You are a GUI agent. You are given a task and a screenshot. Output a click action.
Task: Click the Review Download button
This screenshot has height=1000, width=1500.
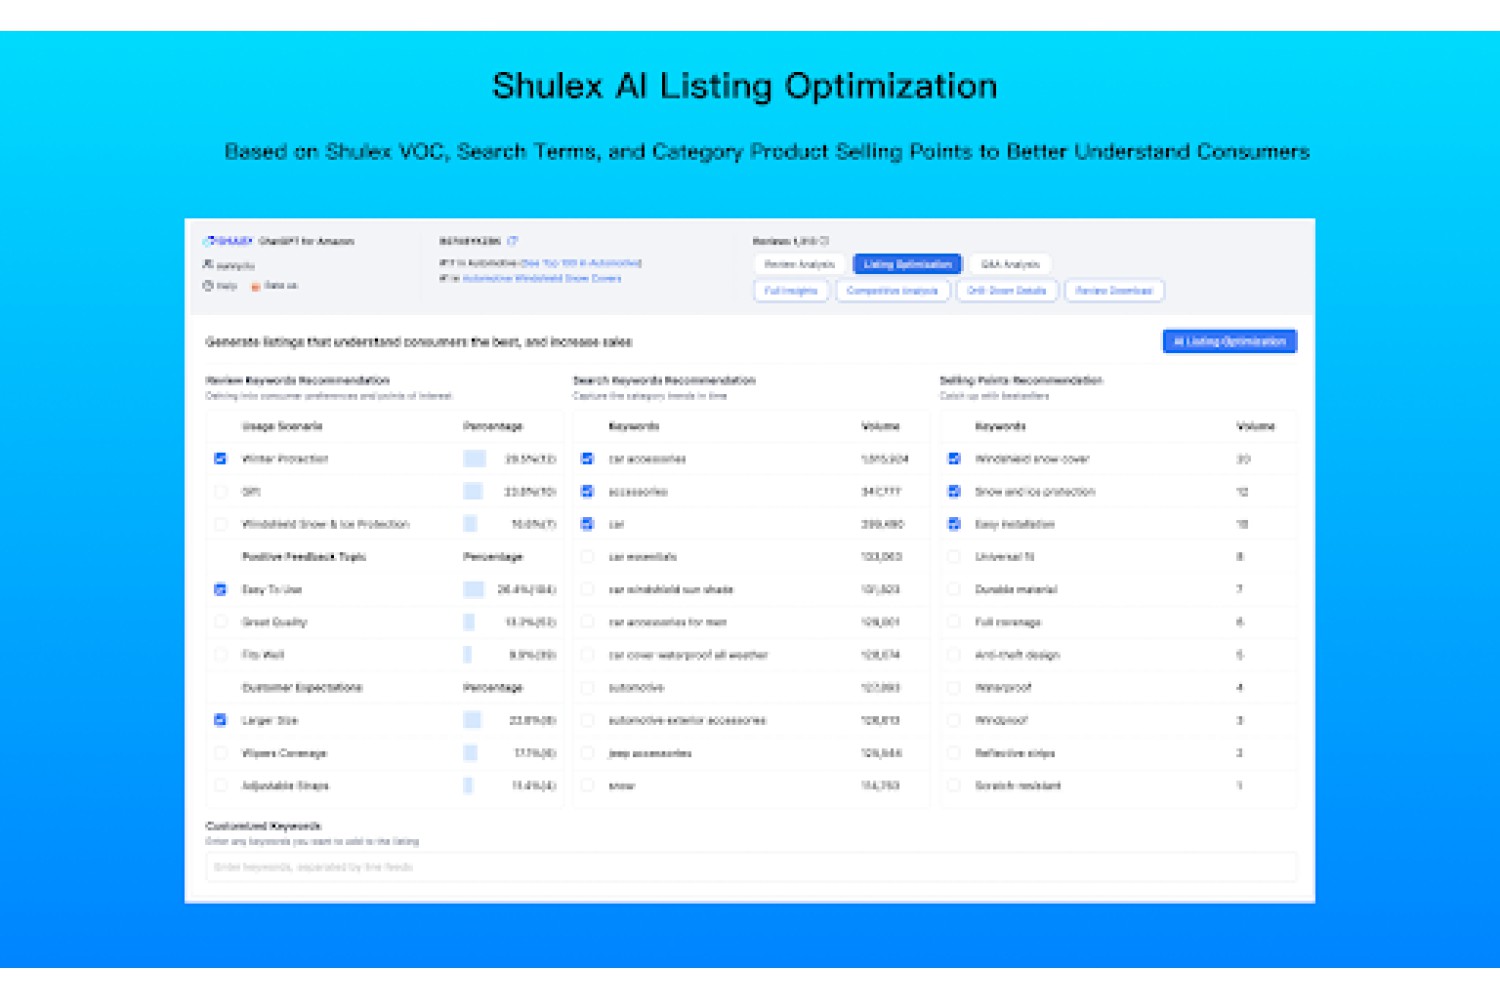pos(1114,291)
